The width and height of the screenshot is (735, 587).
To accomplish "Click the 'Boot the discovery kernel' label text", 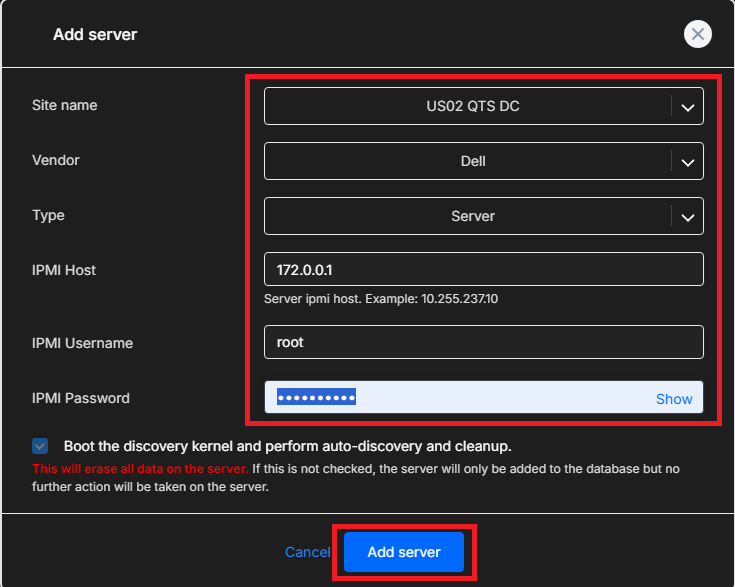I will click(x=288, y=446).
